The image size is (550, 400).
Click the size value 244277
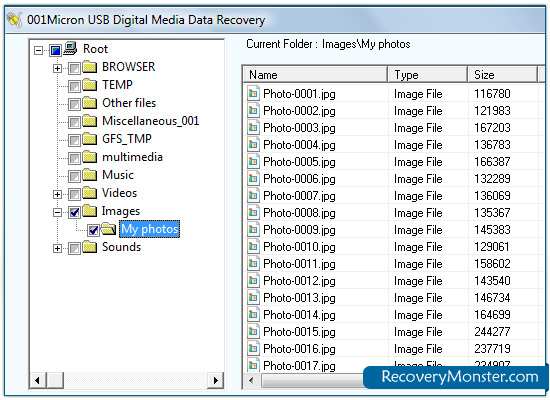pyautogui.click(x=492, y=332)
